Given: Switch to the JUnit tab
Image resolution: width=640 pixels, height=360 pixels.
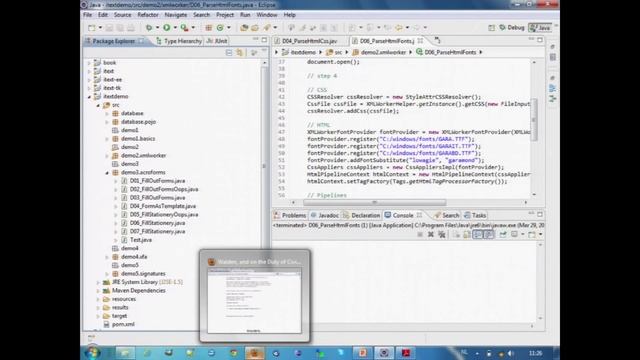Looking at the screenshot, I should pyautogui.click(x=217, y=41).
